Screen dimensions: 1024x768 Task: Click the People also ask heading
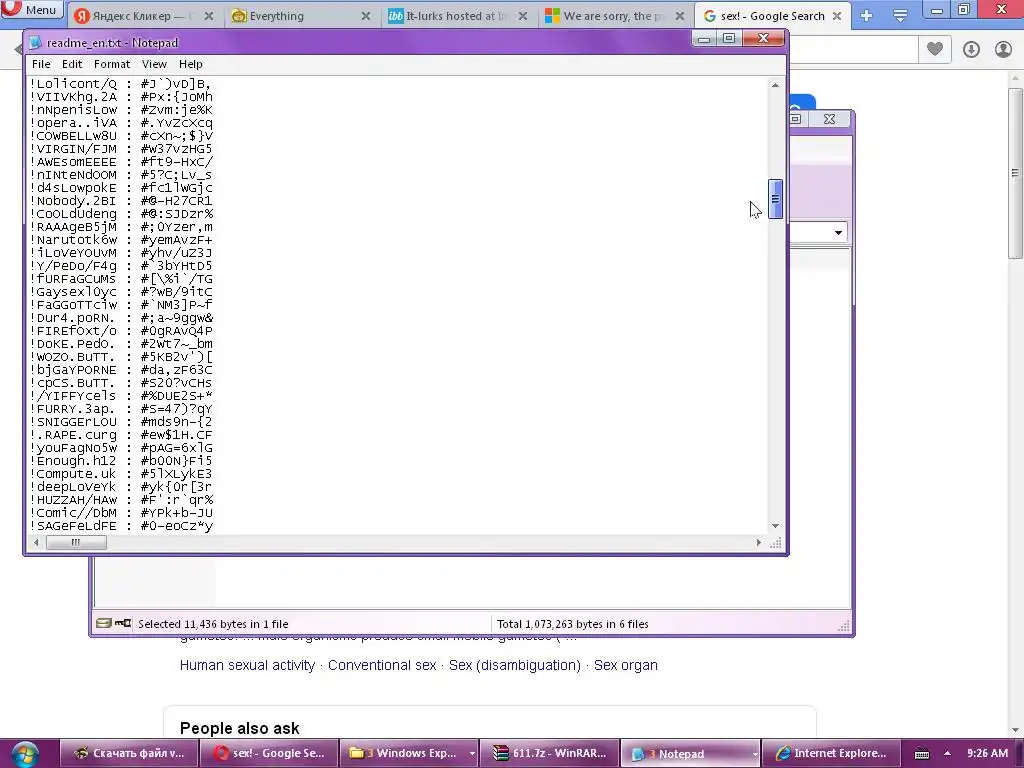[x=240, y=728]
